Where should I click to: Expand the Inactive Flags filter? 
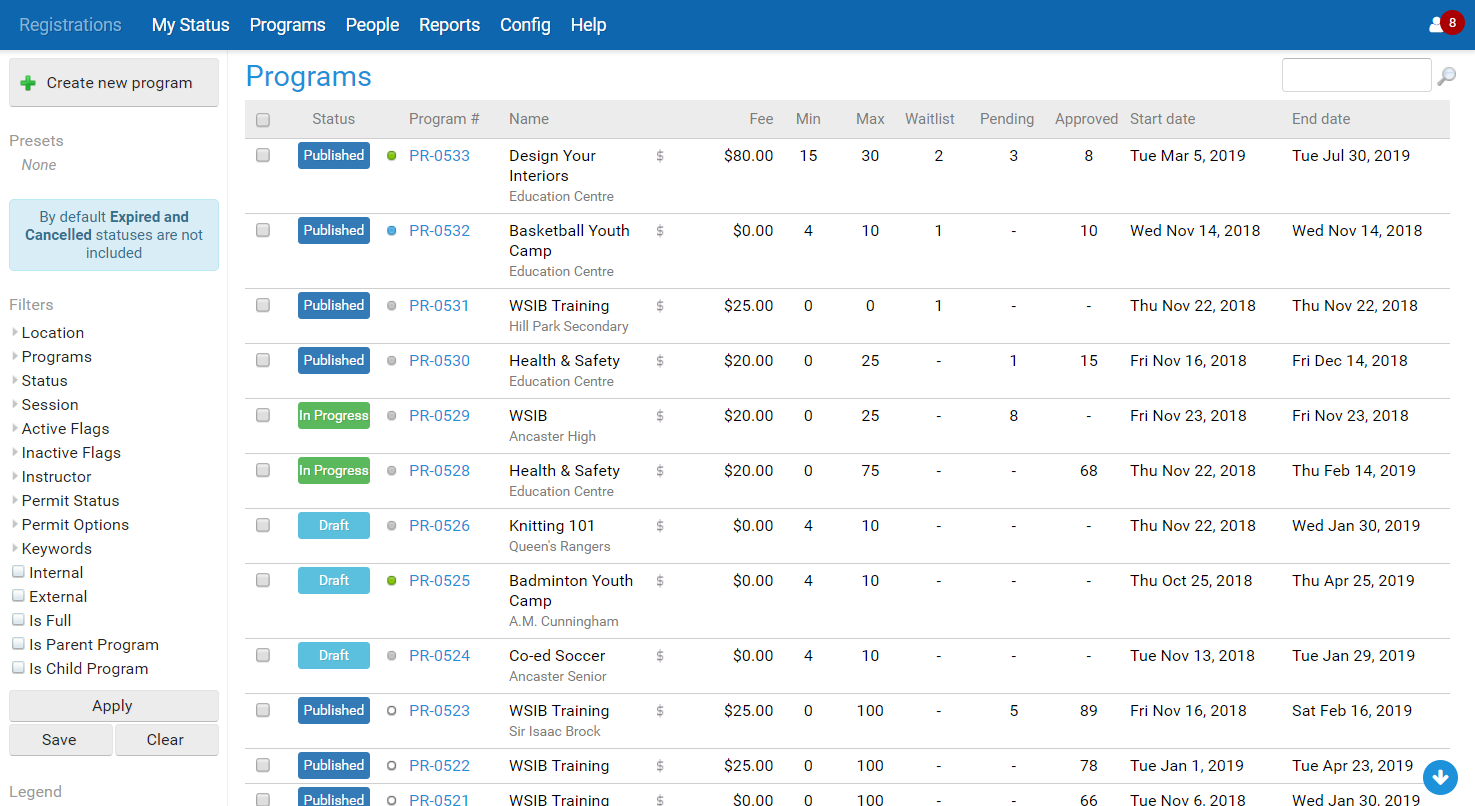coord(65,453)
